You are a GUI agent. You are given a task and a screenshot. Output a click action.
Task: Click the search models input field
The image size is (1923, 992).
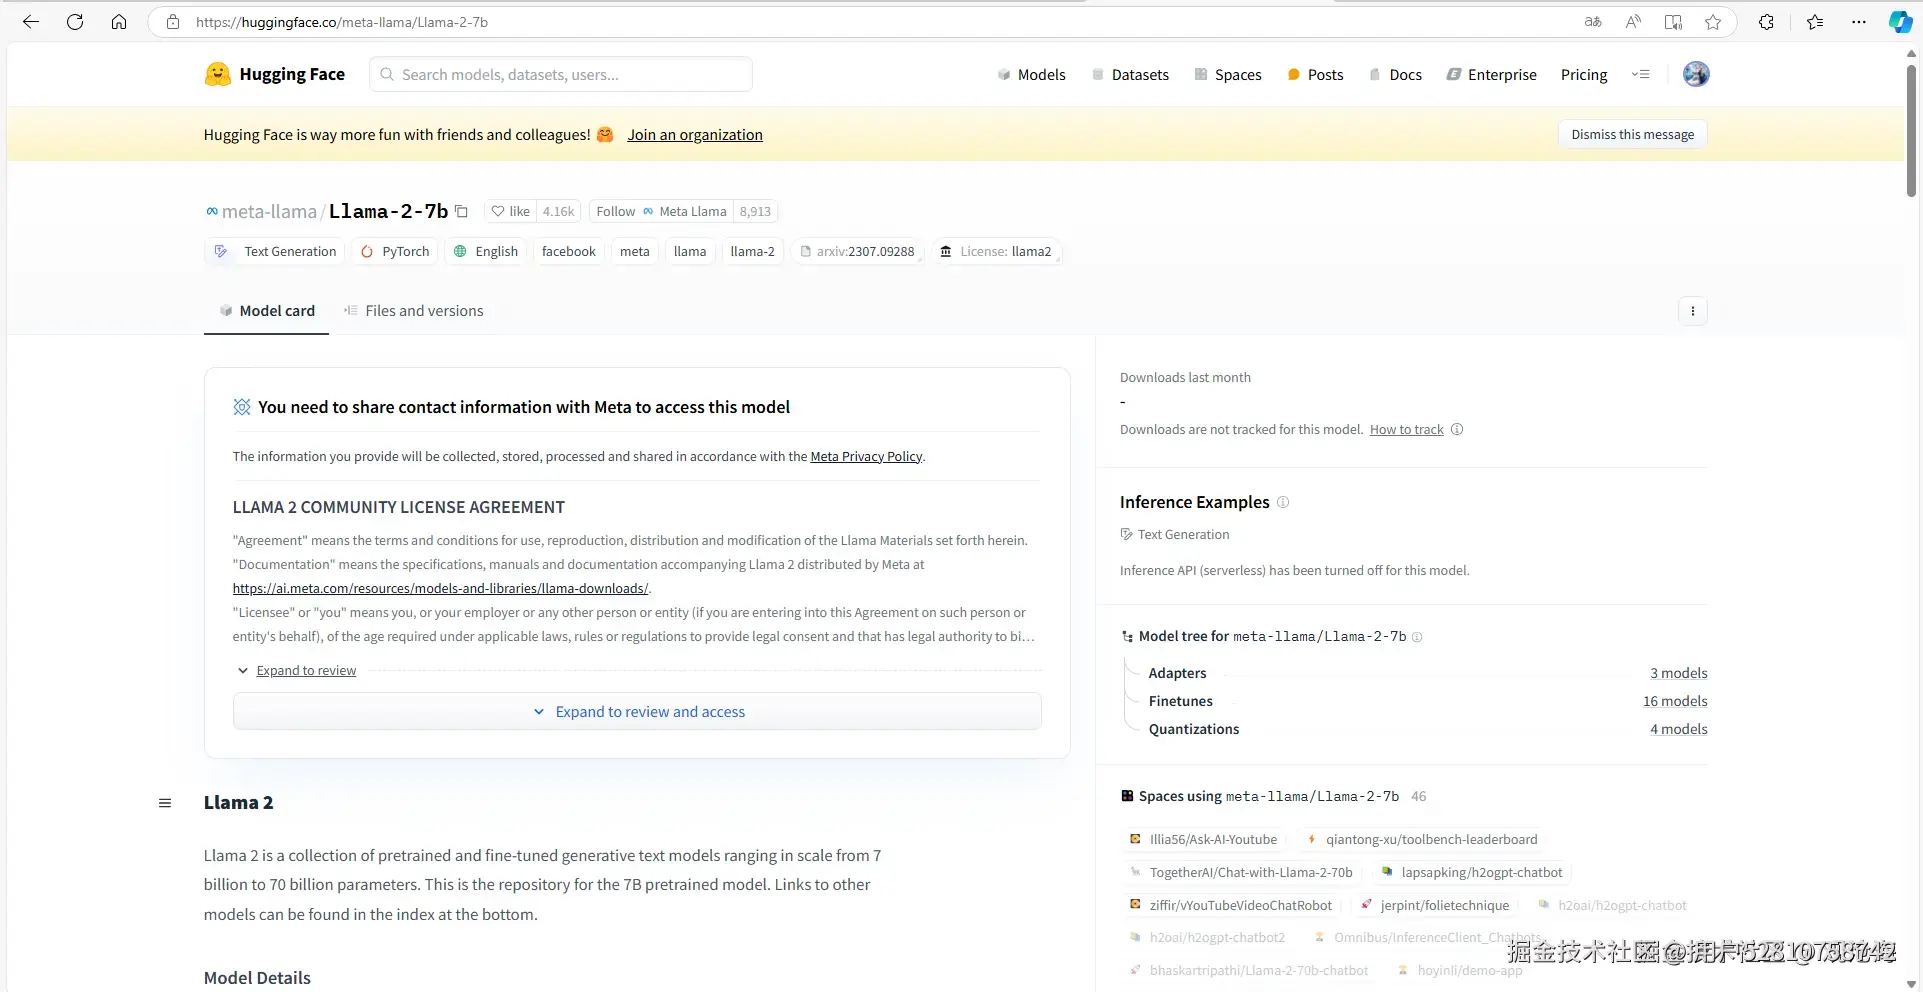561,75
